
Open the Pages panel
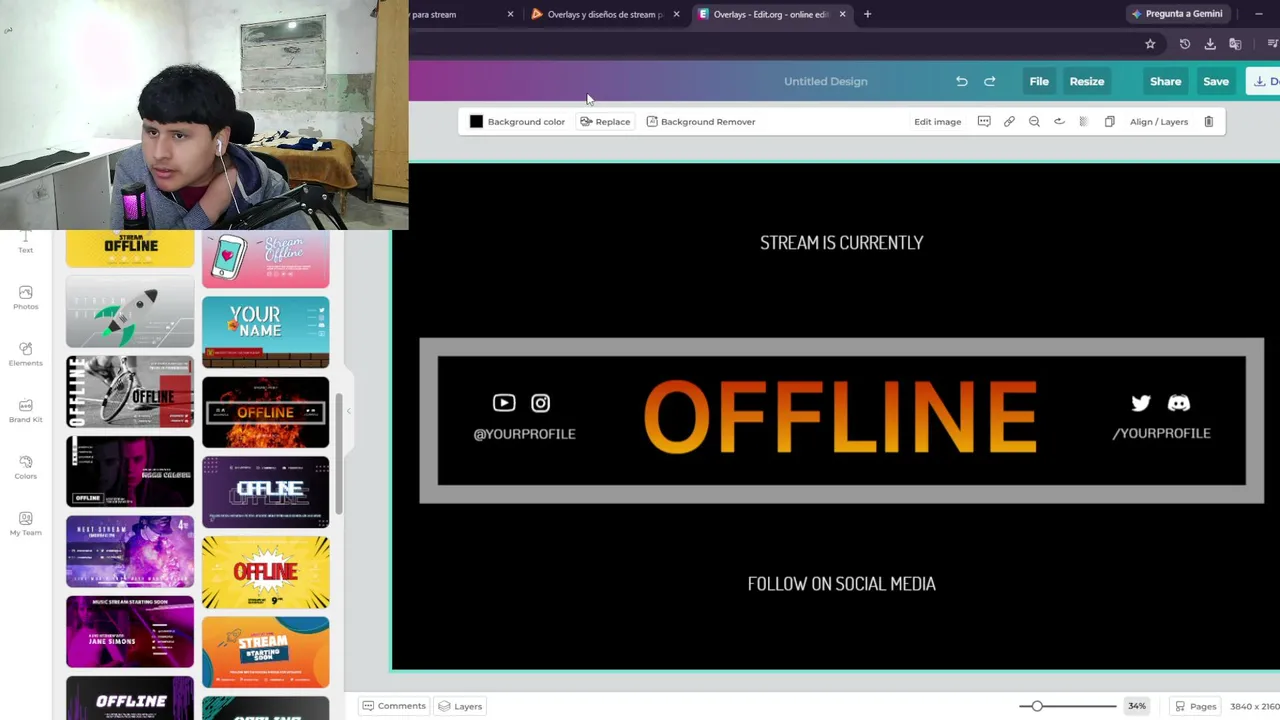1195,706
